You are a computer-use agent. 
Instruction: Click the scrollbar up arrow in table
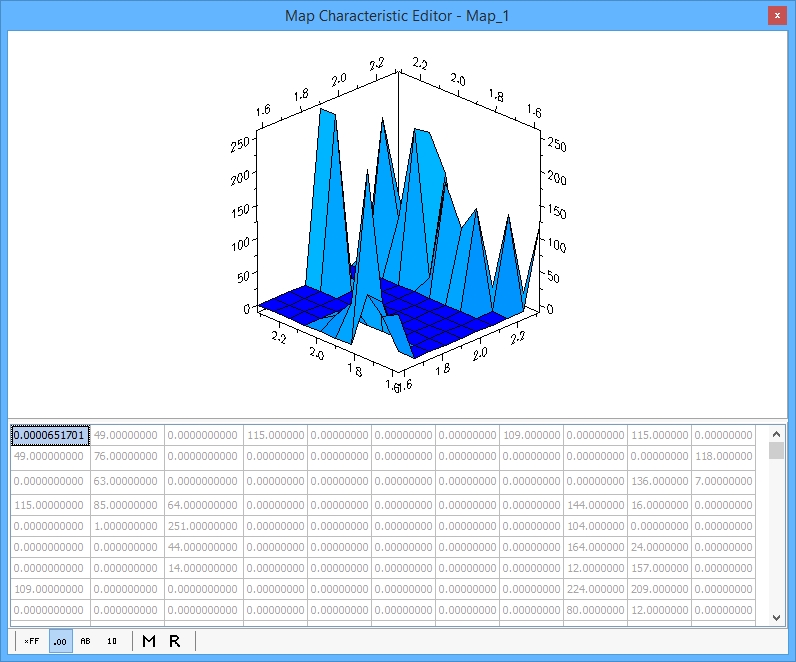tap(777, 434)
